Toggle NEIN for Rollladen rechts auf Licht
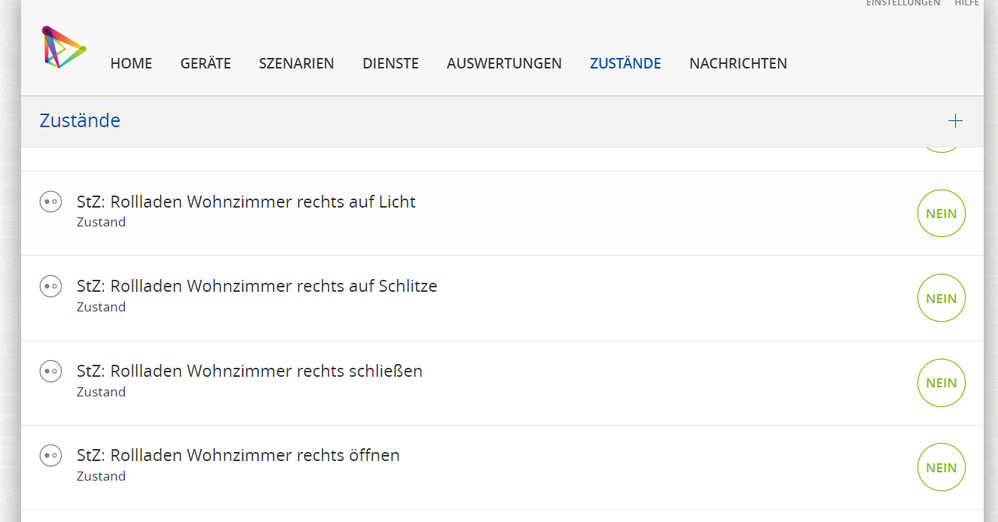 941,213
